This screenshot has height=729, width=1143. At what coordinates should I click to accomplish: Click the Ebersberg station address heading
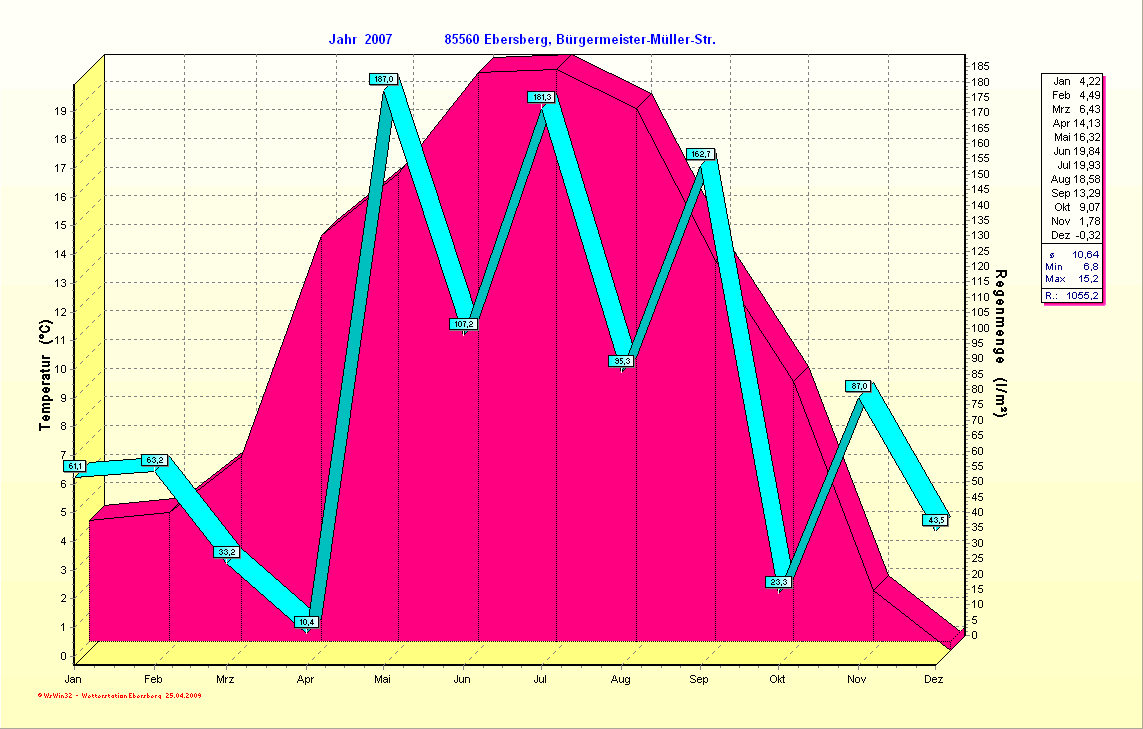579,39
